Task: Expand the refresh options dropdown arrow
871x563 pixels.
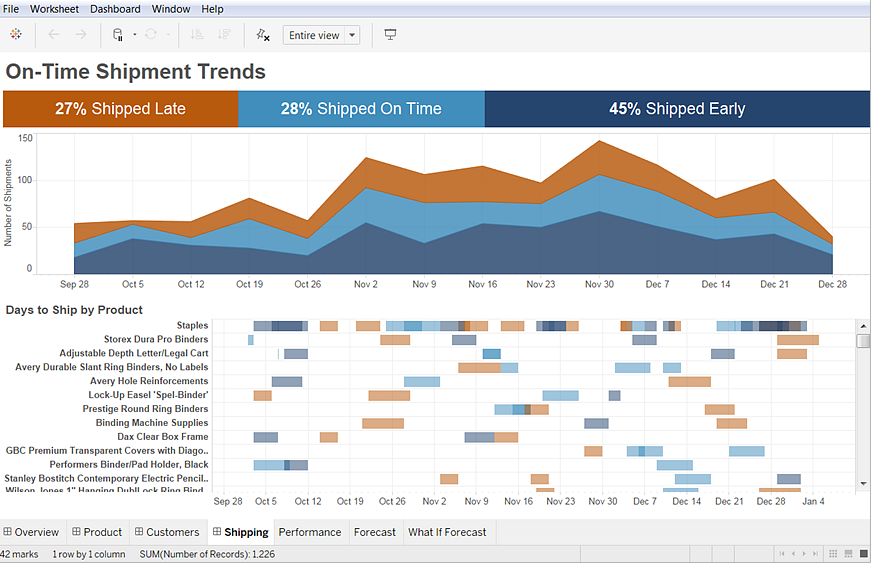Action: (167, 35)
